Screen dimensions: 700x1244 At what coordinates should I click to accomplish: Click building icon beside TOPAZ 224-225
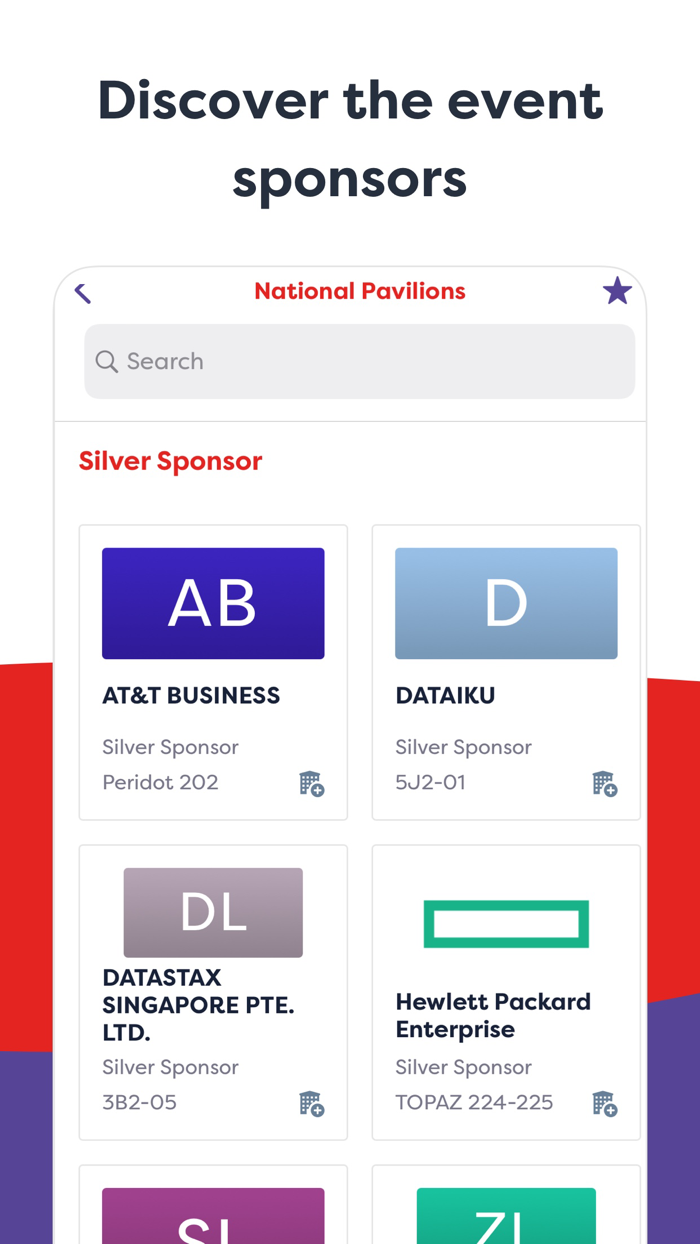[604, 1105]
